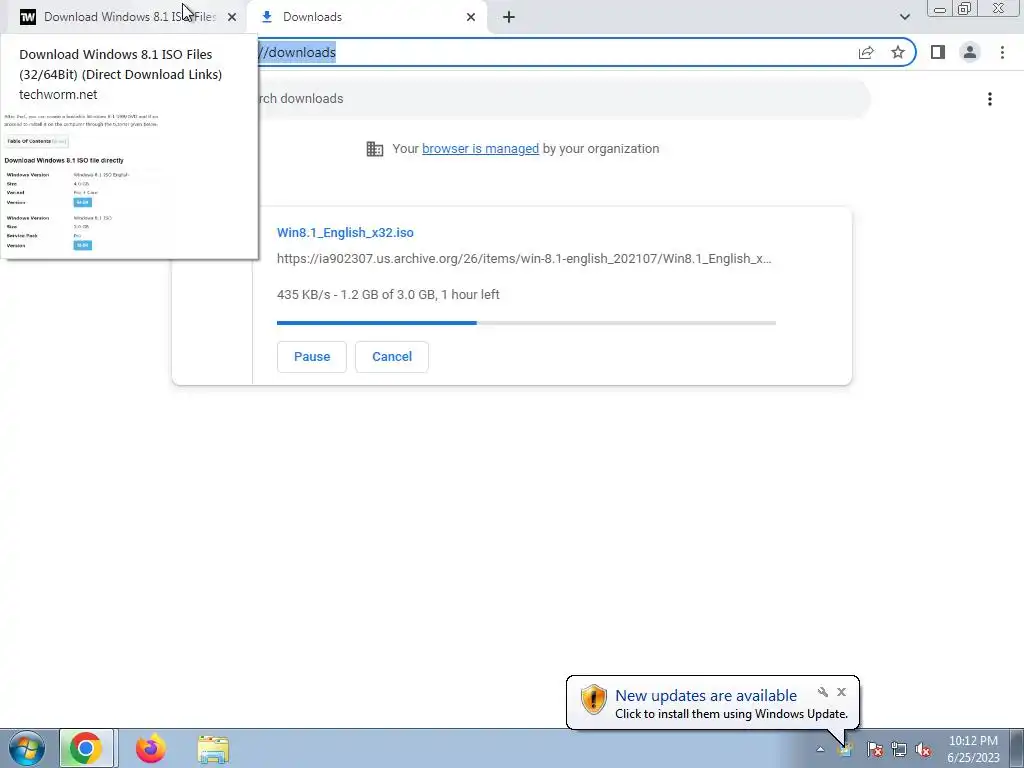The width and height of the screenshot is (1024, 768).
Task: Click the network status tray icon
Action: [899, 750]
